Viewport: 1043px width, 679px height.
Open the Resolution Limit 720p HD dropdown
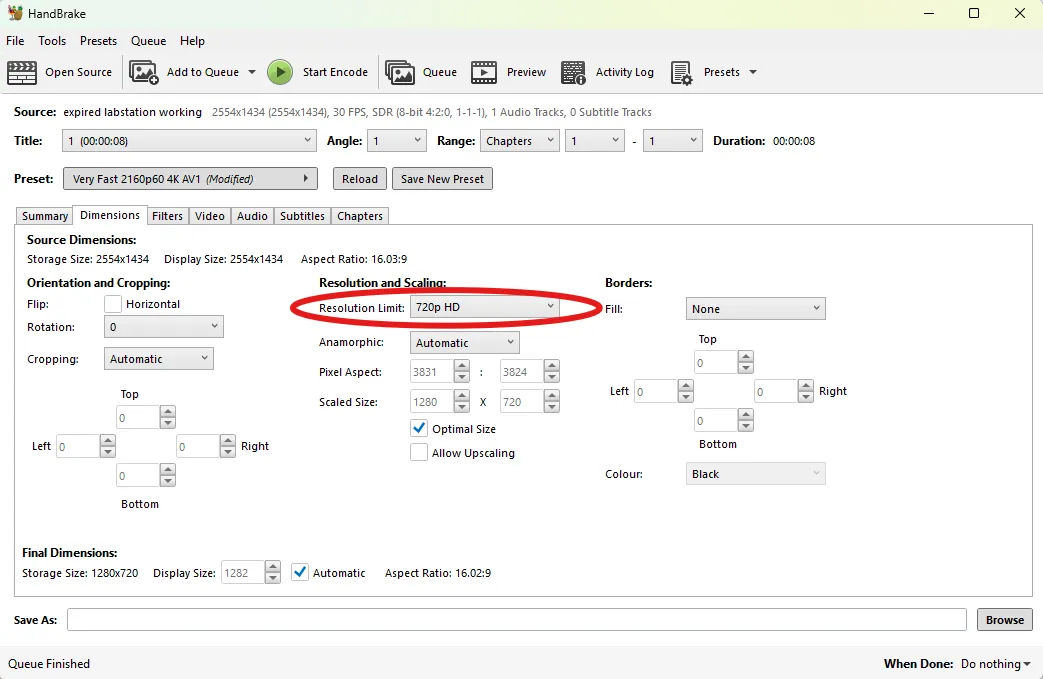point(484,307)
